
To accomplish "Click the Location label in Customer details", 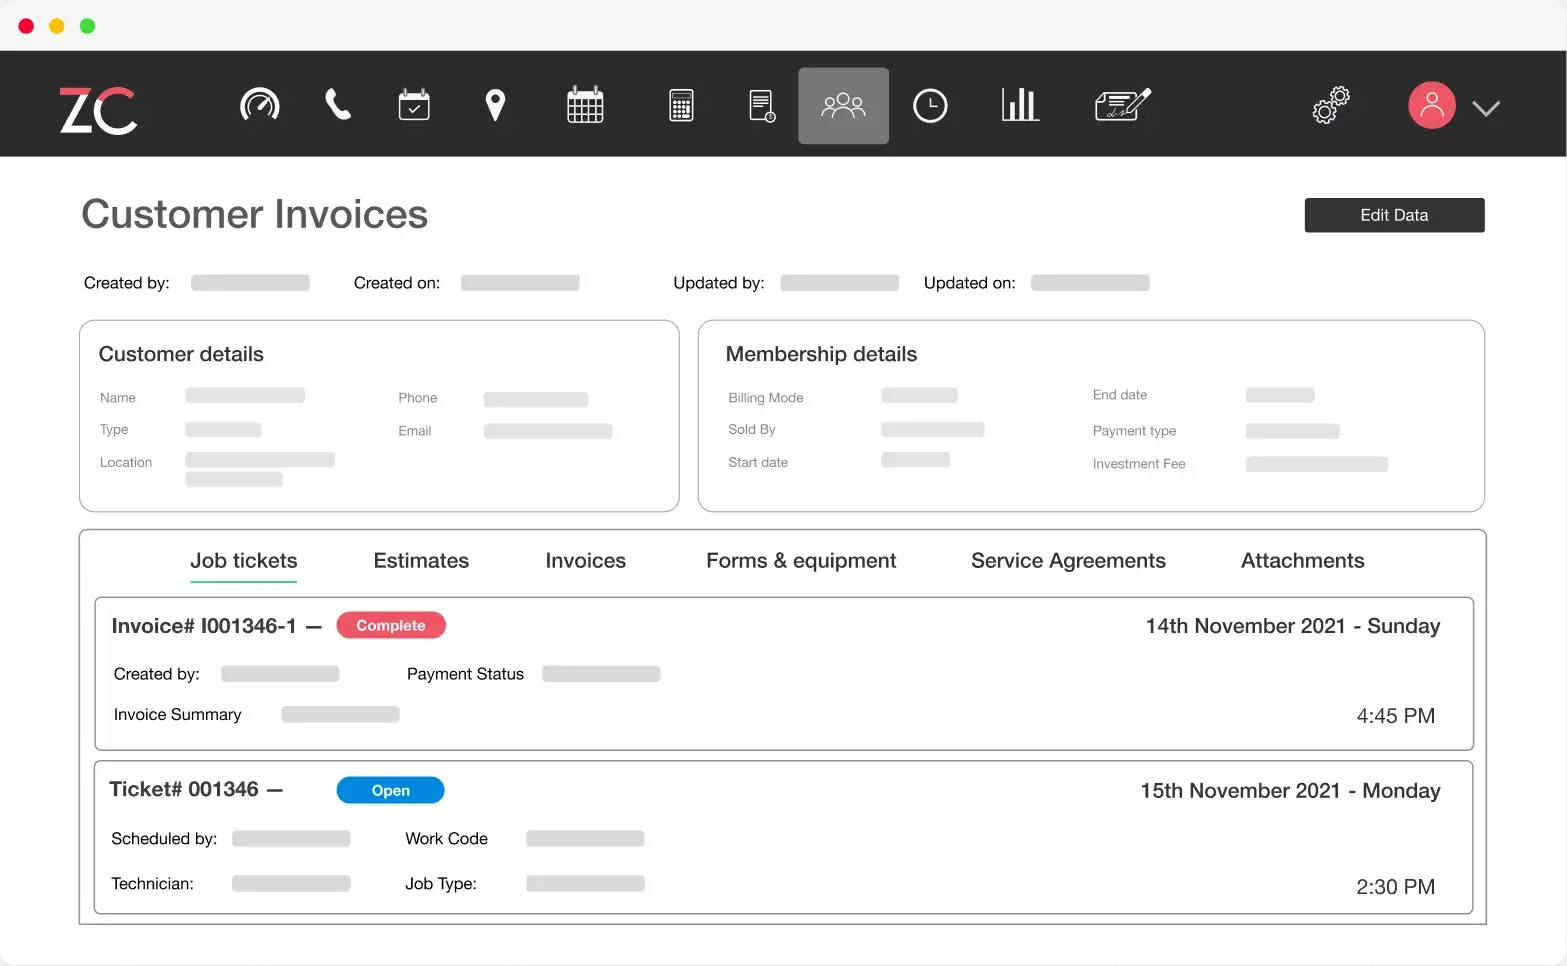I will pos(126,462).
